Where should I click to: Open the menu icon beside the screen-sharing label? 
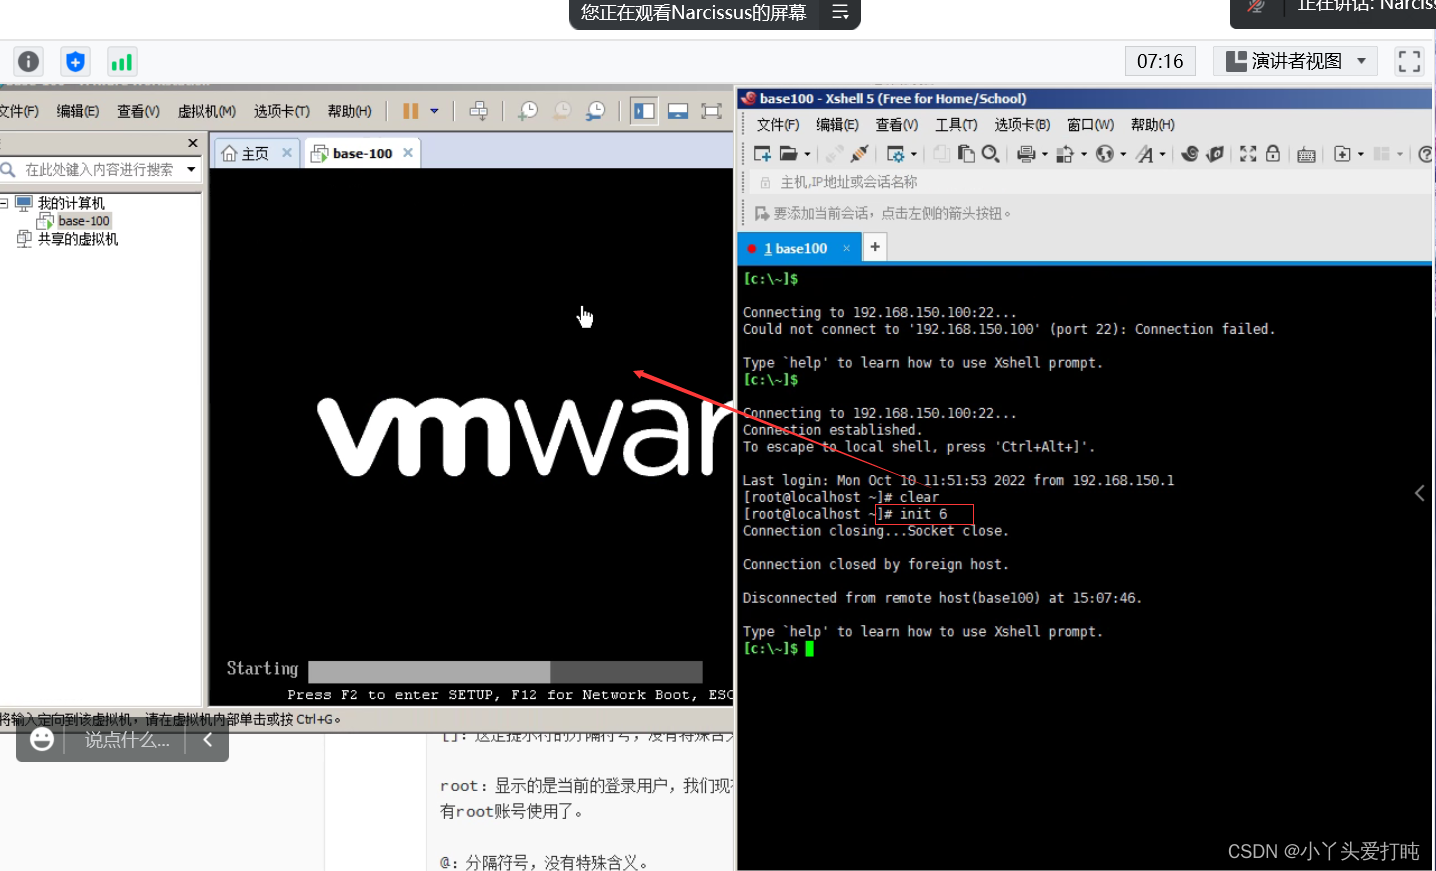tap(840, 12)
